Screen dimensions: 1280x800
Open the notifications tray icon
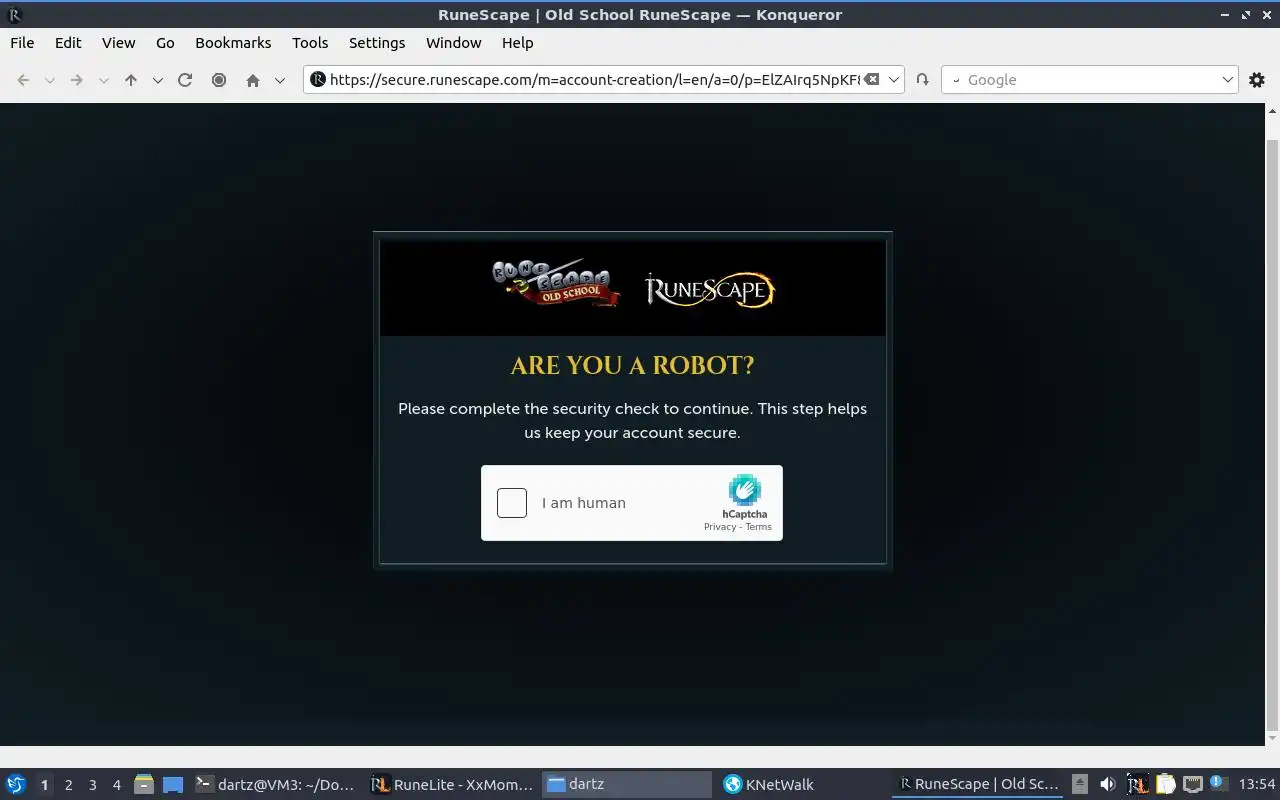click(x=1218, y=784)
